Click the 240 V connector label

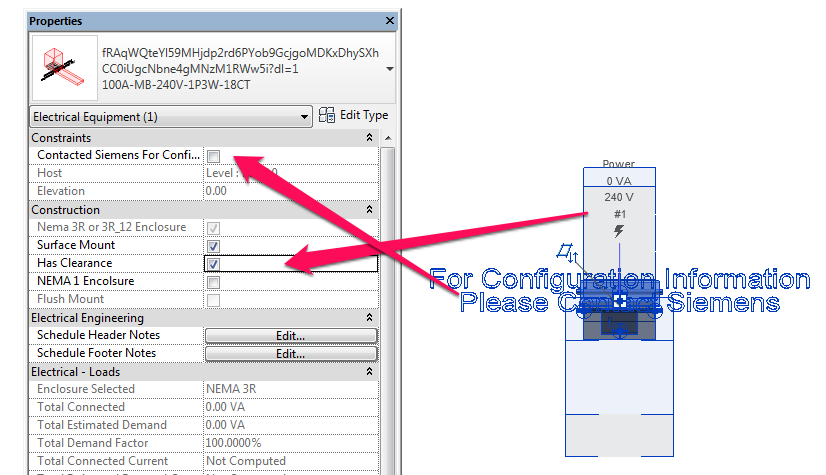pyautogui.click(x=619, y=197)
